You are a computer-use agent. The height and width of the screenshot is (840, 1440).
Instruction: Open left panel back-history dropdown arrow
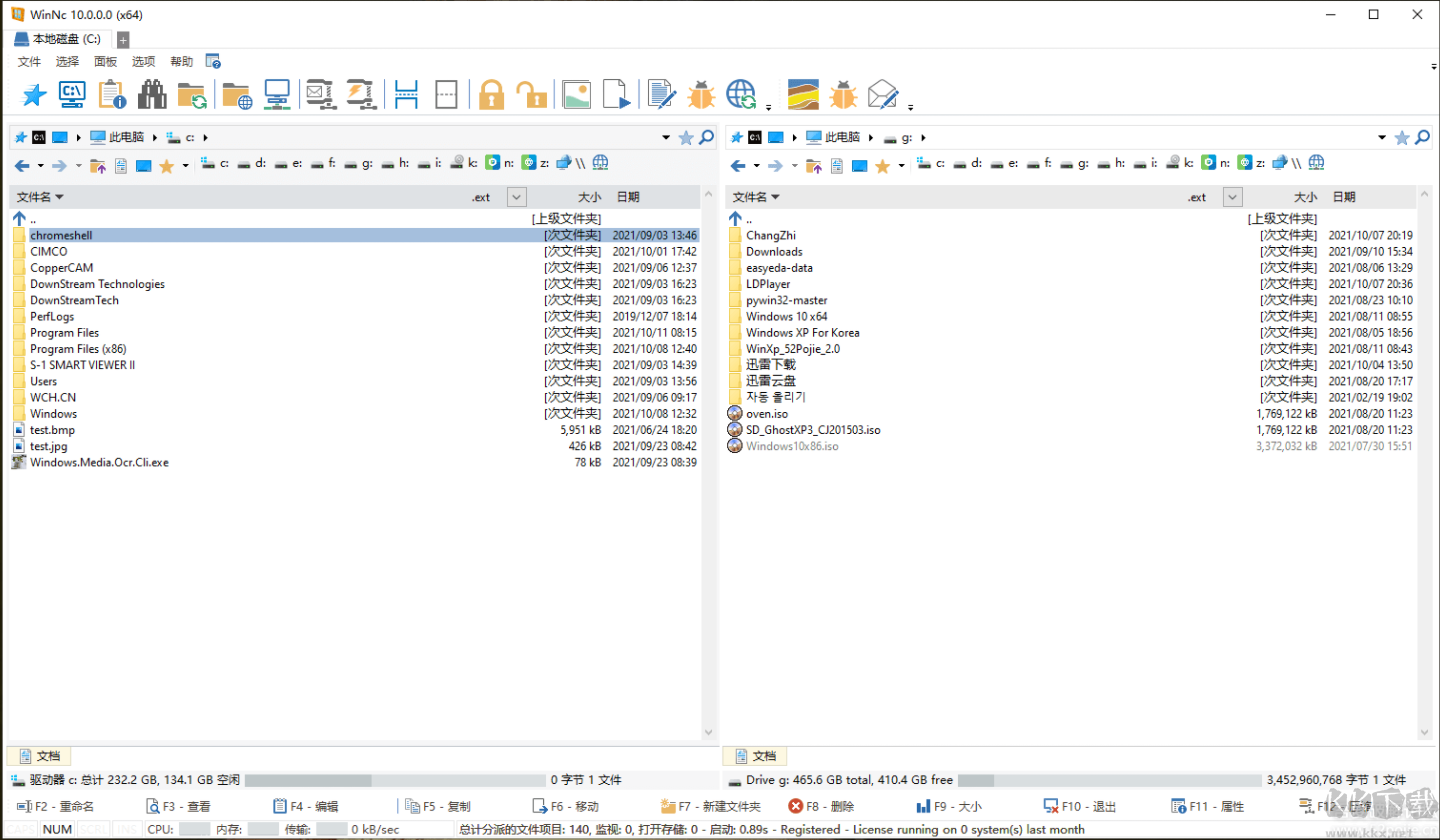(40, 165)
